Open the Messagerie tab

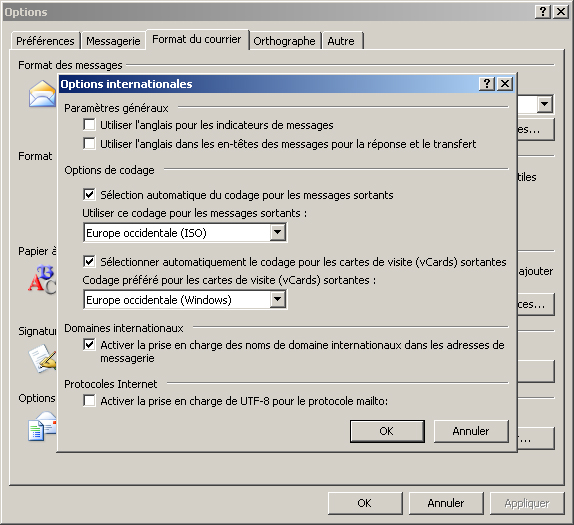[113, 41]
